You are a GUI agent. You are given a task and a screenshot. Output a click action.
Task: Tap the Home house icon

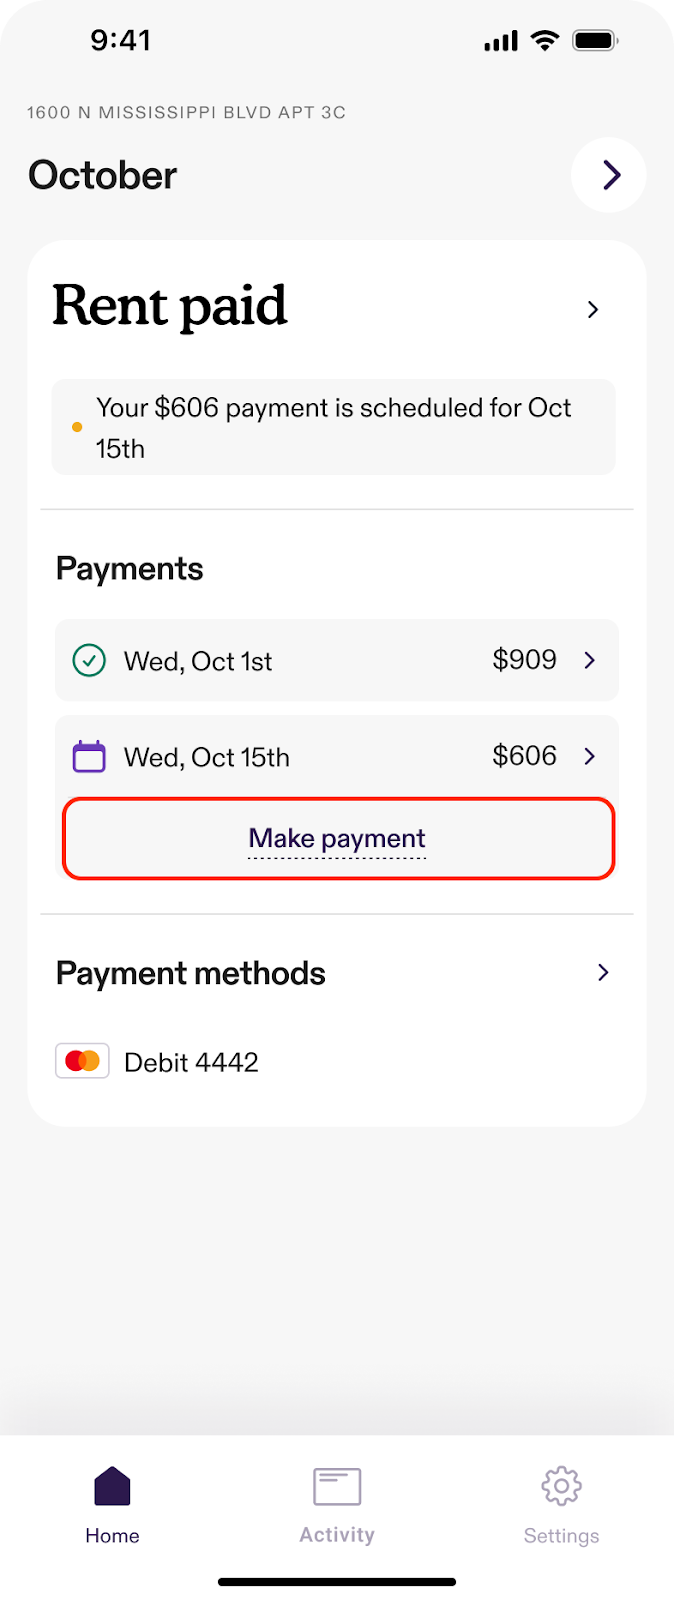click(112, 1486)
